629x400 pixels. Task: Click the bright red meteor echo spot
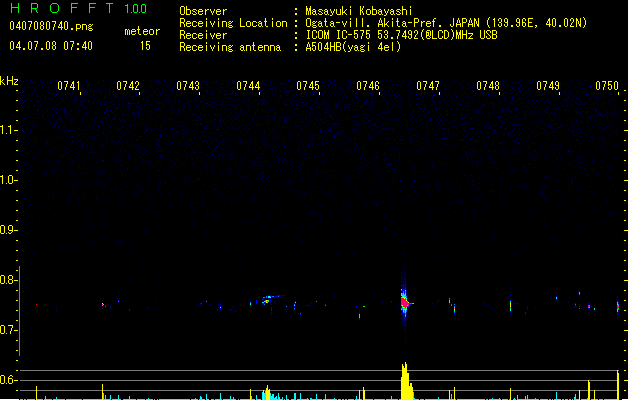[405, 300]
